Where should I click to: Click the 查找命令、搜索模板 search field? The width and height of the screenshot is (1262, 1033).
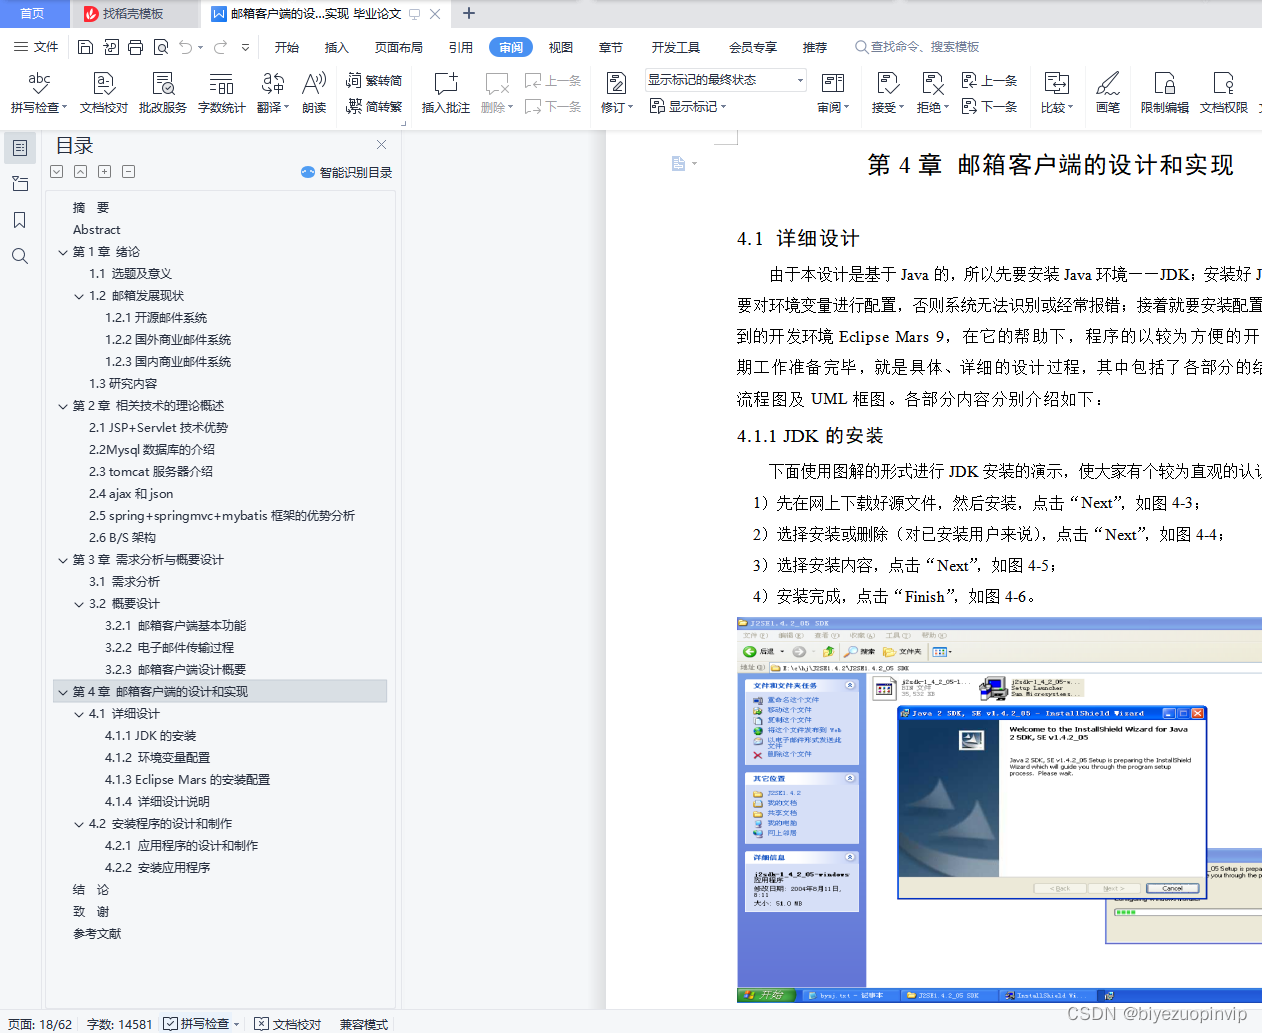pos(917,47)
